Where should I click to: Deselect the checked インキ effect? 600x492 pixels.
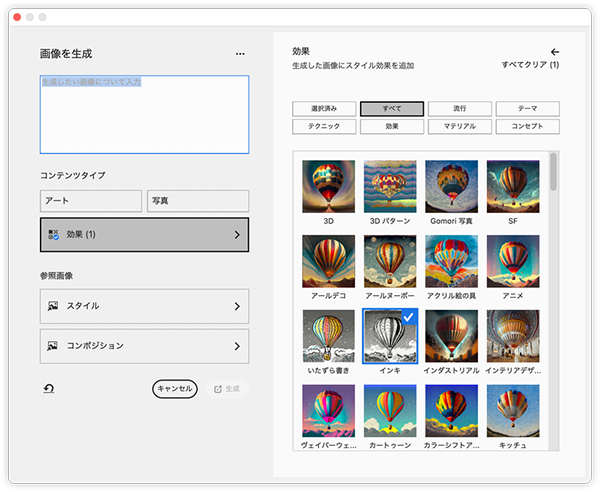[390, 335]
